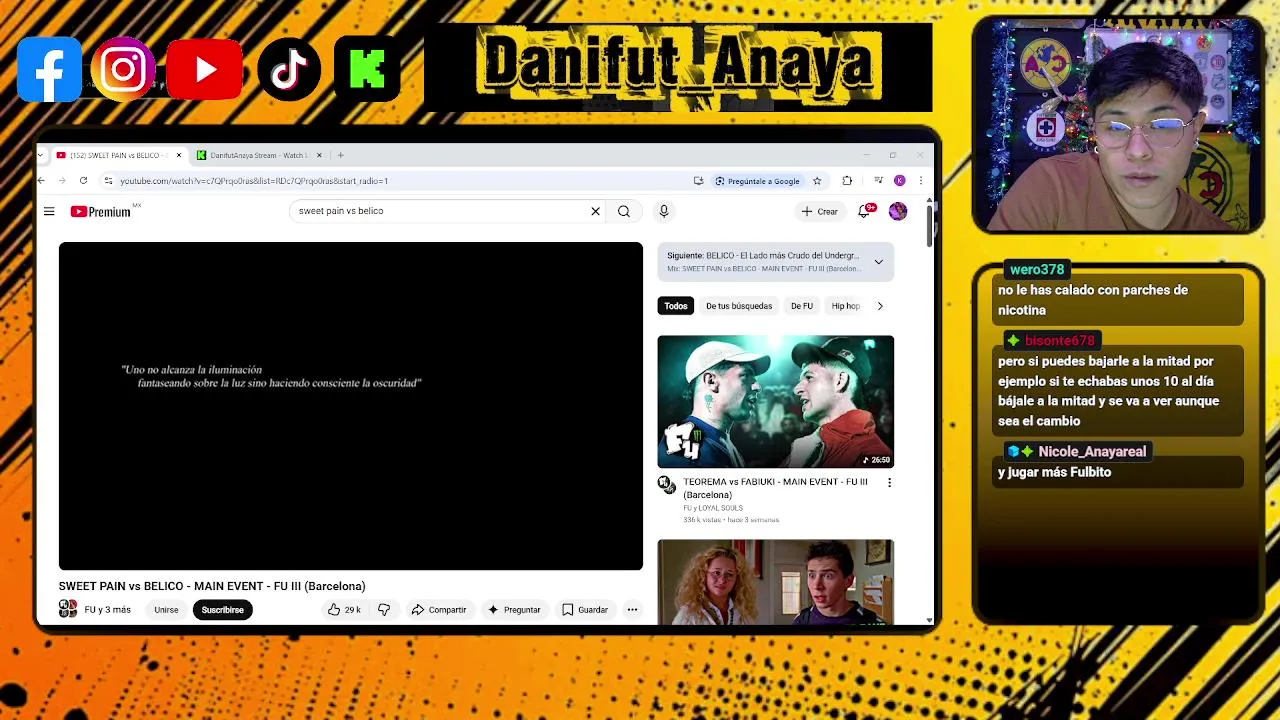Click the Guardar button

pyautogui.click(x=585, y=609)
